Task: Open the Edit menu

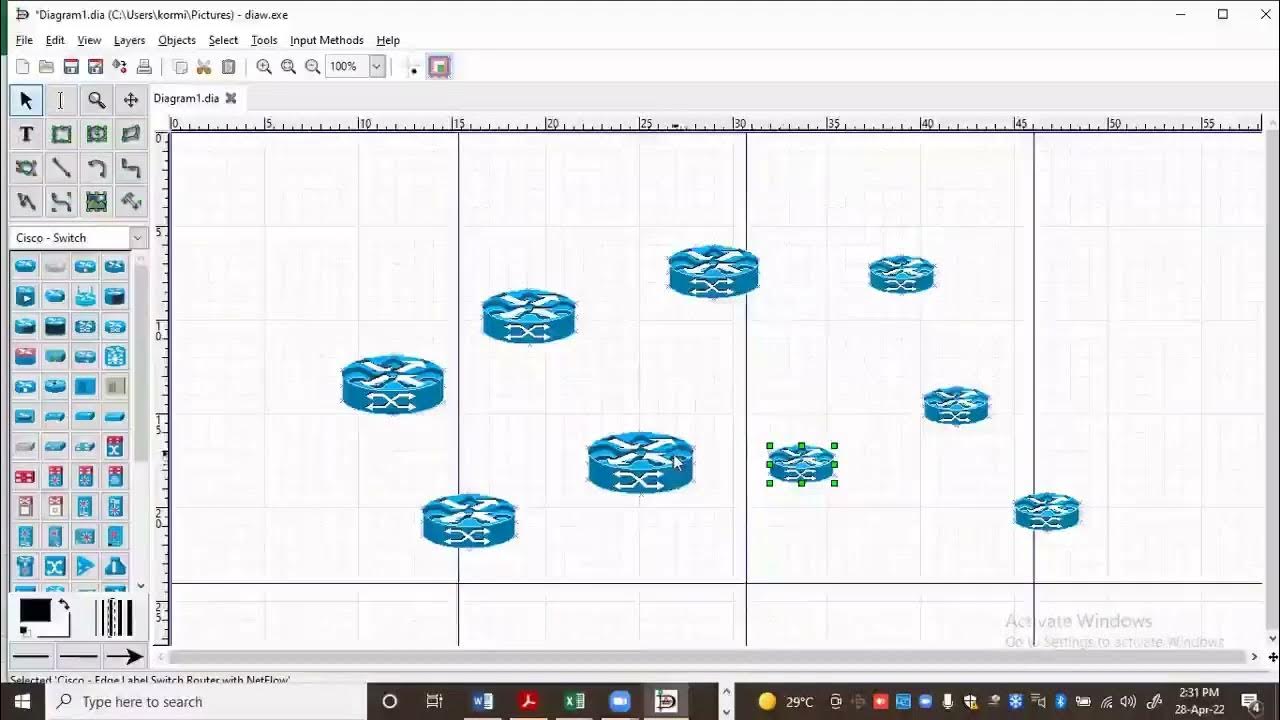Action: pyautogui.click(x=55, y=40)
